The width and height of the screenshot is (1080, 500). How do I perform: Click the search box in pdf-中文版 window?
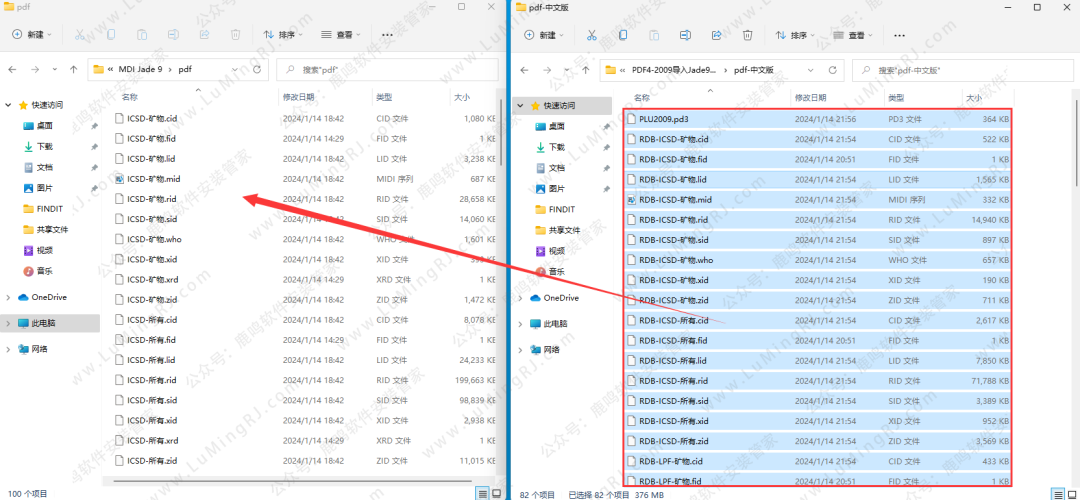click(x=960, y=71)
